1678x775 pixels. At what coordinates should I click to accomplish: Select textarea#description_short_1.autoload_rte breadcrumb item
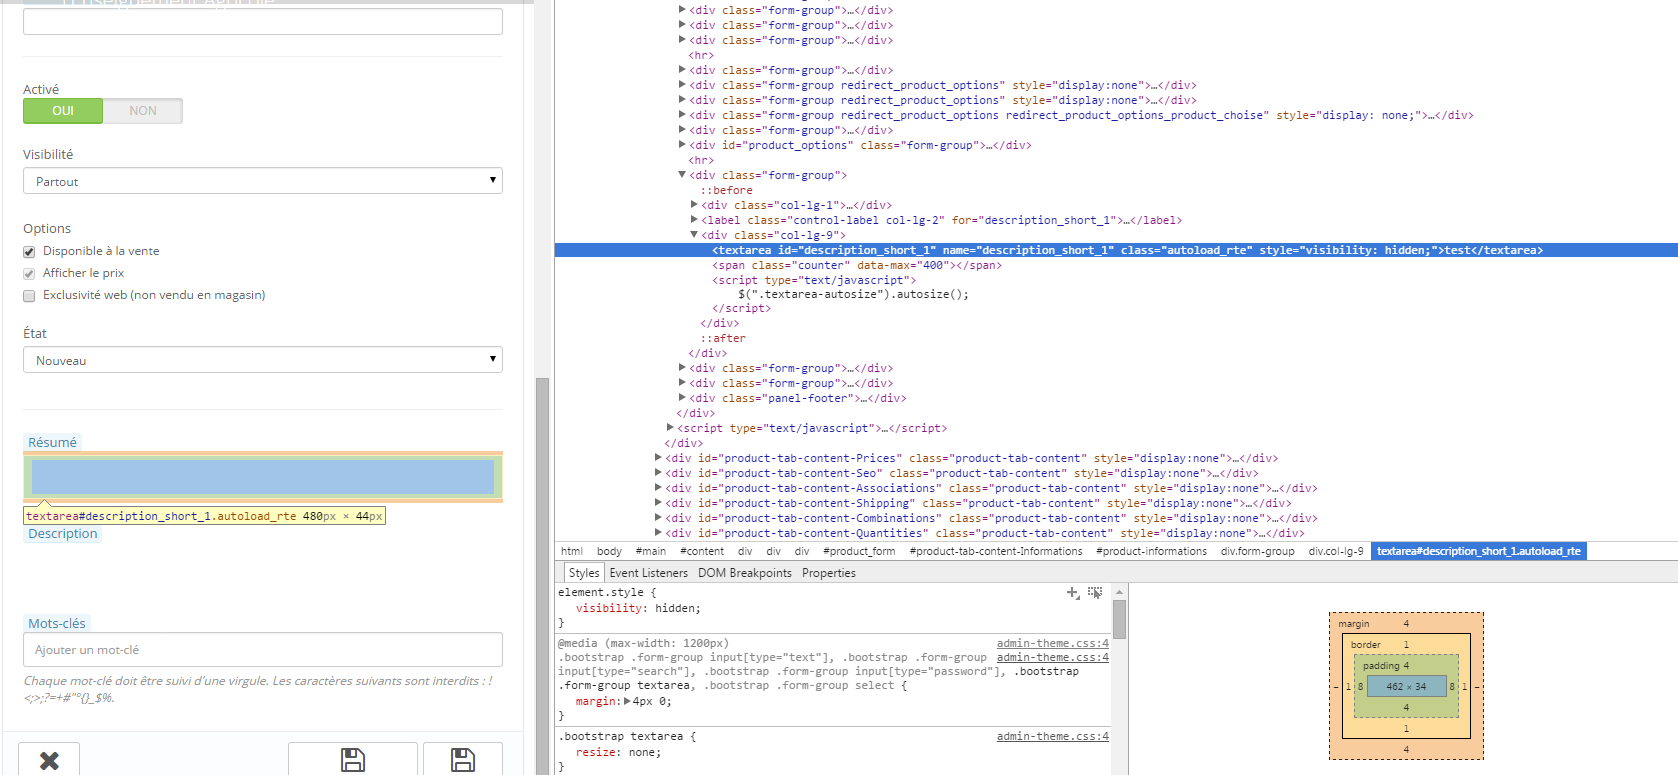click(1479, 551)
